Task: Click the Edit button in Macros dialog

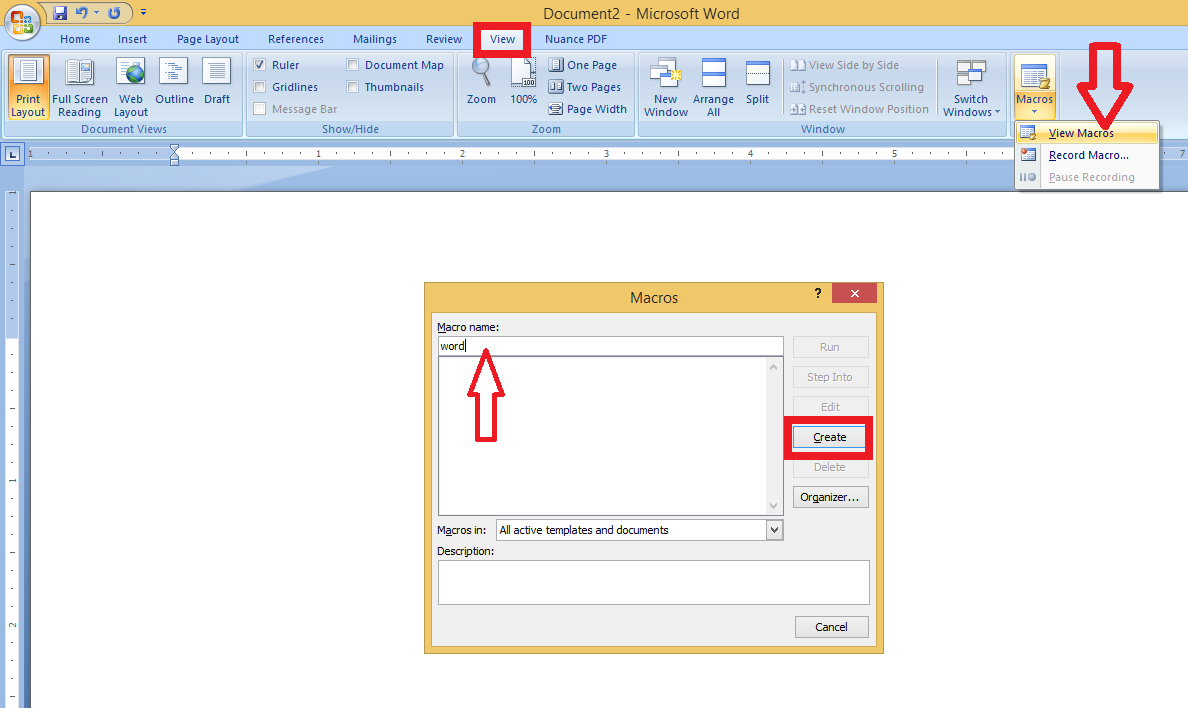Action: 830,407
